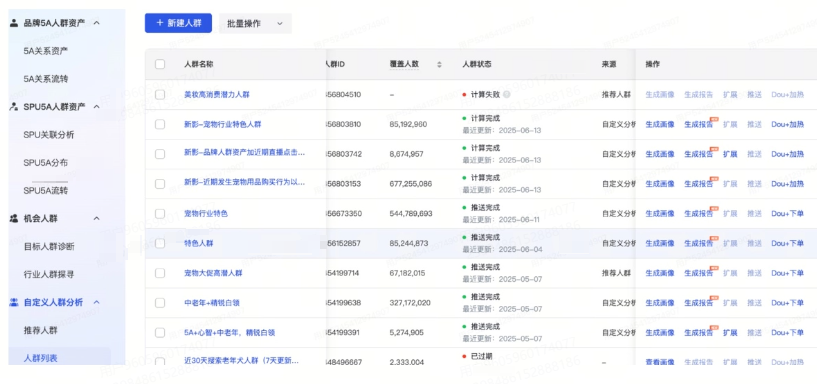The height and width of the screenshot is (384, 817).
Task: Click 扩展 for 5A+心智+中老年 row
Action: tap(730, 332)
